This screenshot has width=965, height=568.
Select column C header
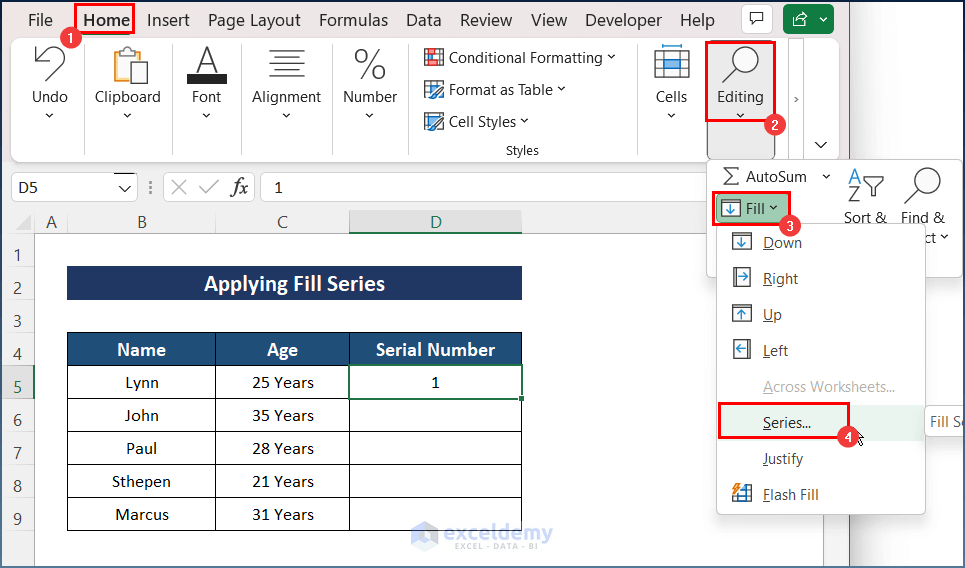point(282,222)
